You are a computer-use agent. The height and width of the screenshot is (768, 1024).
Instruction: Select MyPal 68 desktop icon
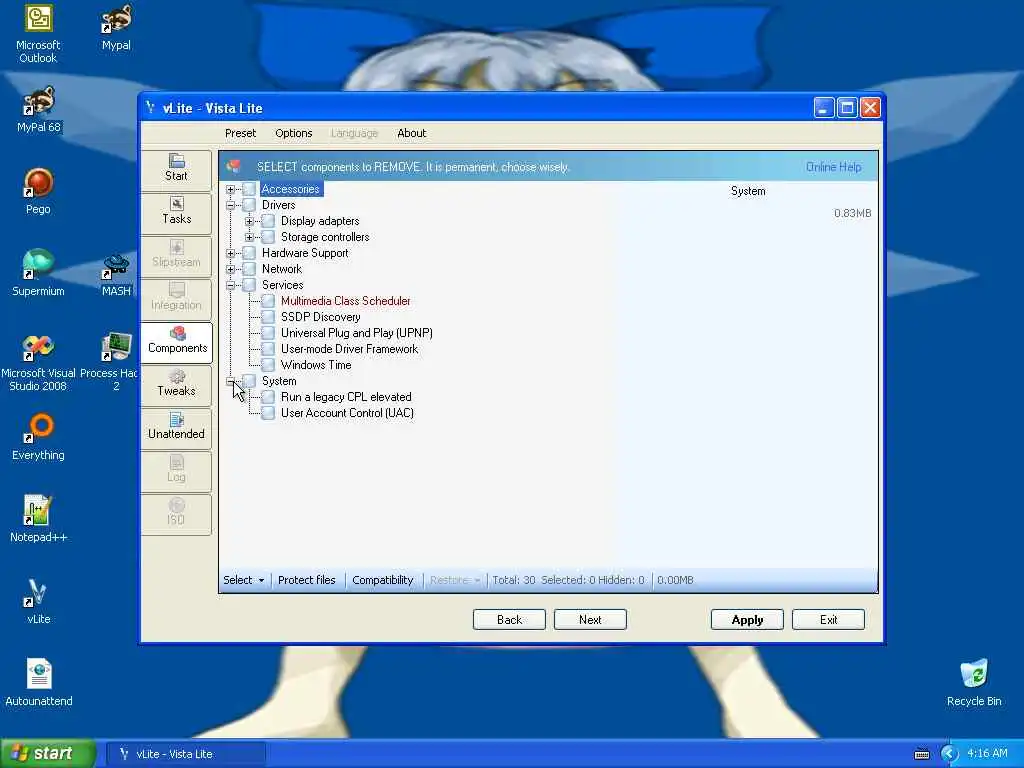[x=39, y=109]
